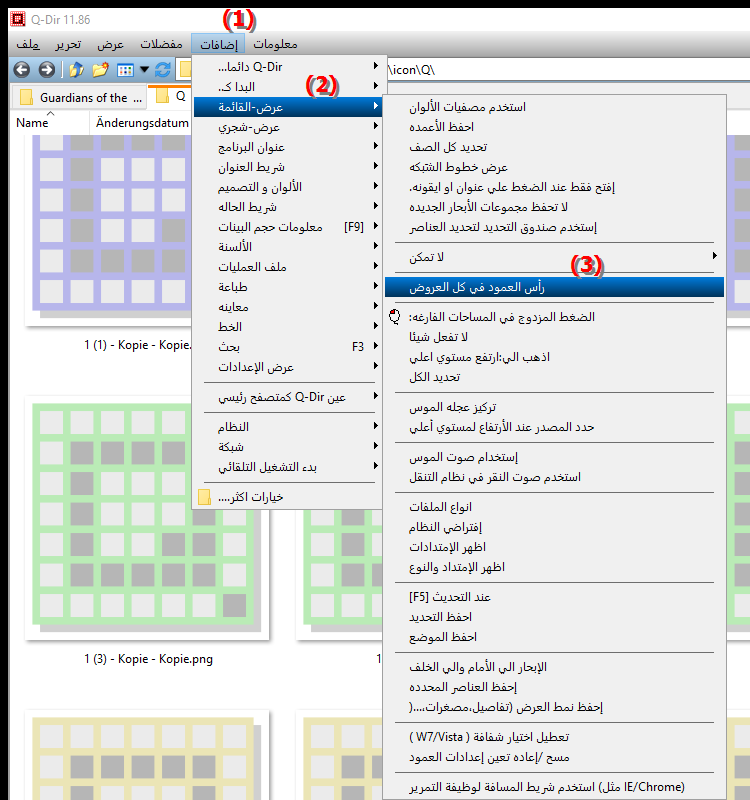750x800 pixels.
Task: Expand the دائما Q-Dir submenu
Action: click(288, 67)
